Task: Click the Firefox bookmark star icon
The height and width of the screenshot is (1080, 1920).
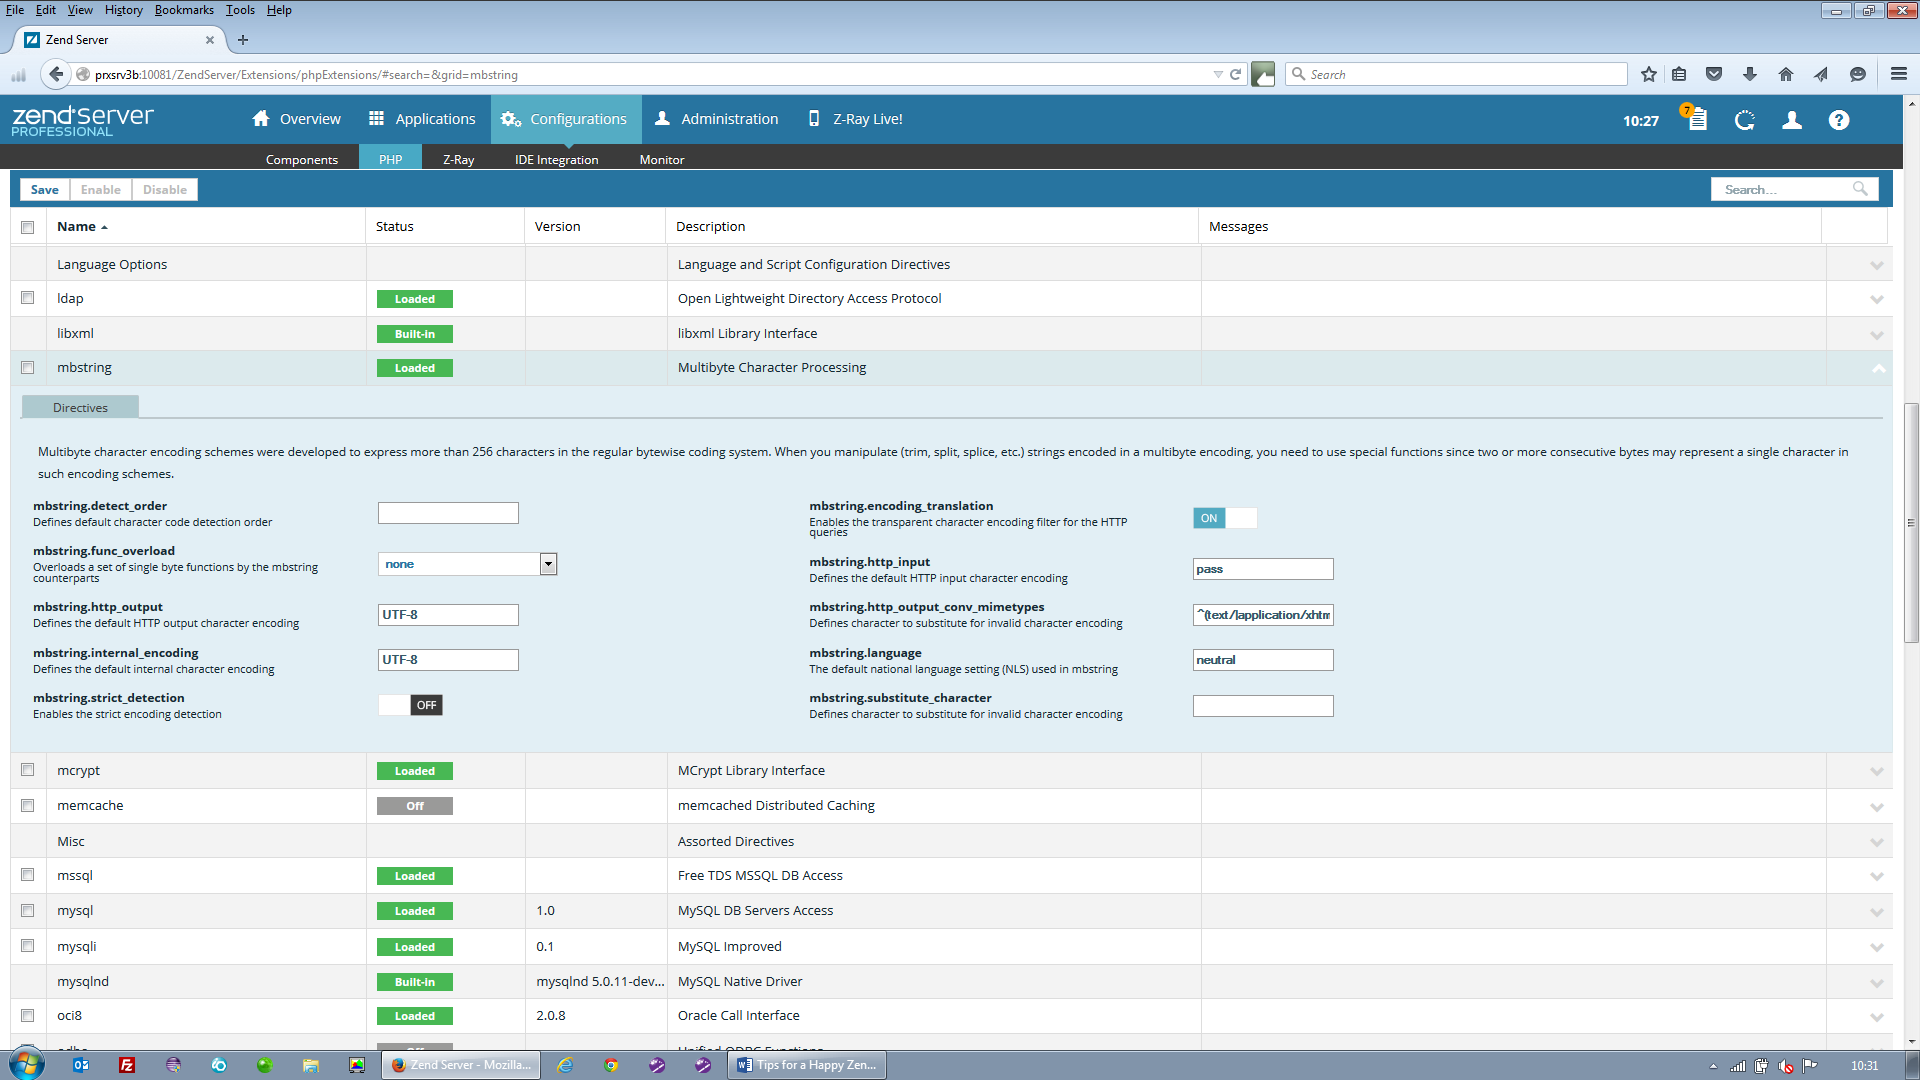Action: coord(1649,74)
